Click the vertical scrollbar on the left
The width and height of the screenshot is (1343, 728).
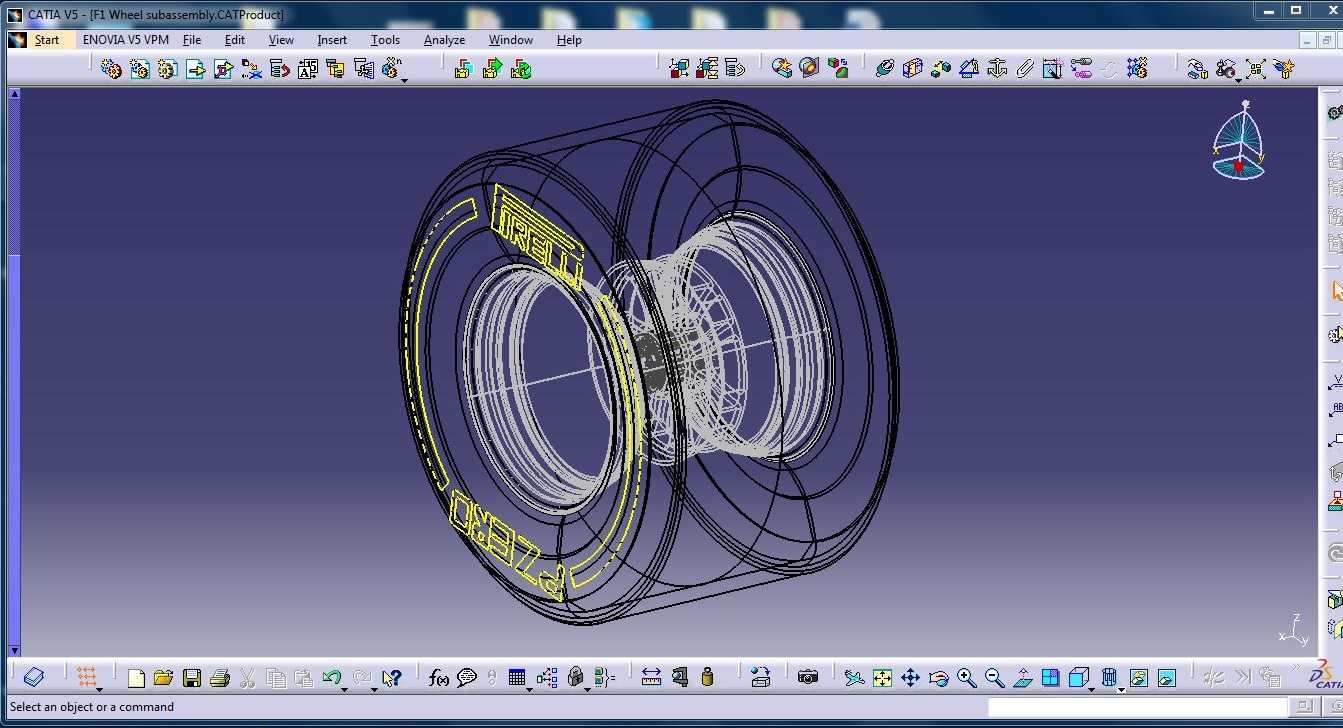point(14,371)
